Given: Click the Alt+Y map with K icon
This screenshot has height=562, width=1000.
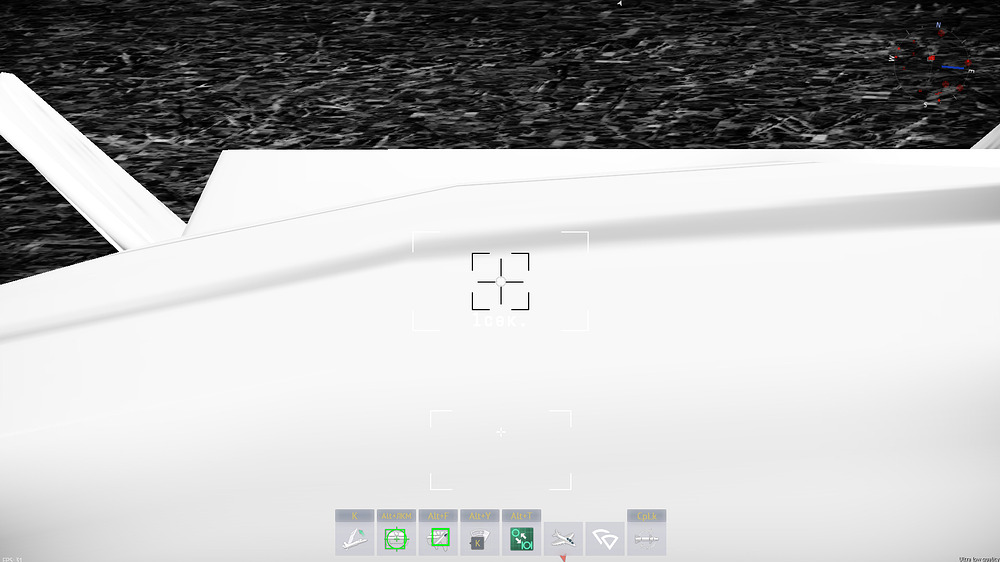Looking at the screenshot, I should 480,538.
